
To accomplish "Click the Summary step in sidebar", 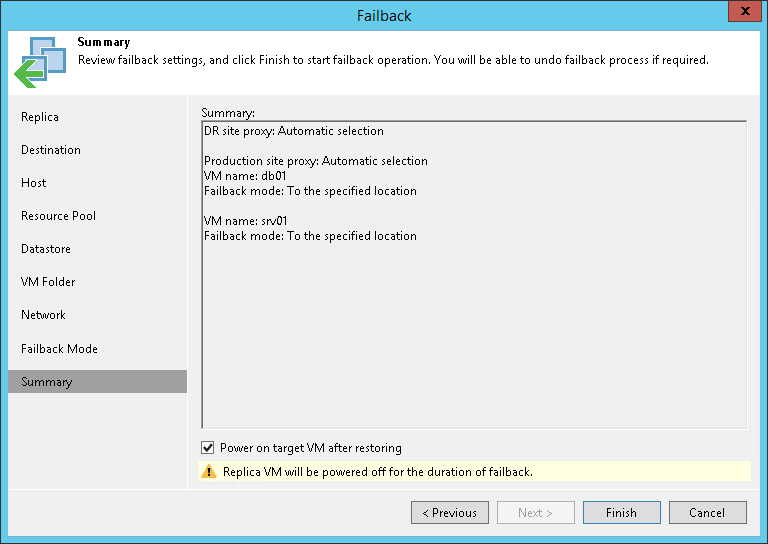I will (x=47, y=382).
